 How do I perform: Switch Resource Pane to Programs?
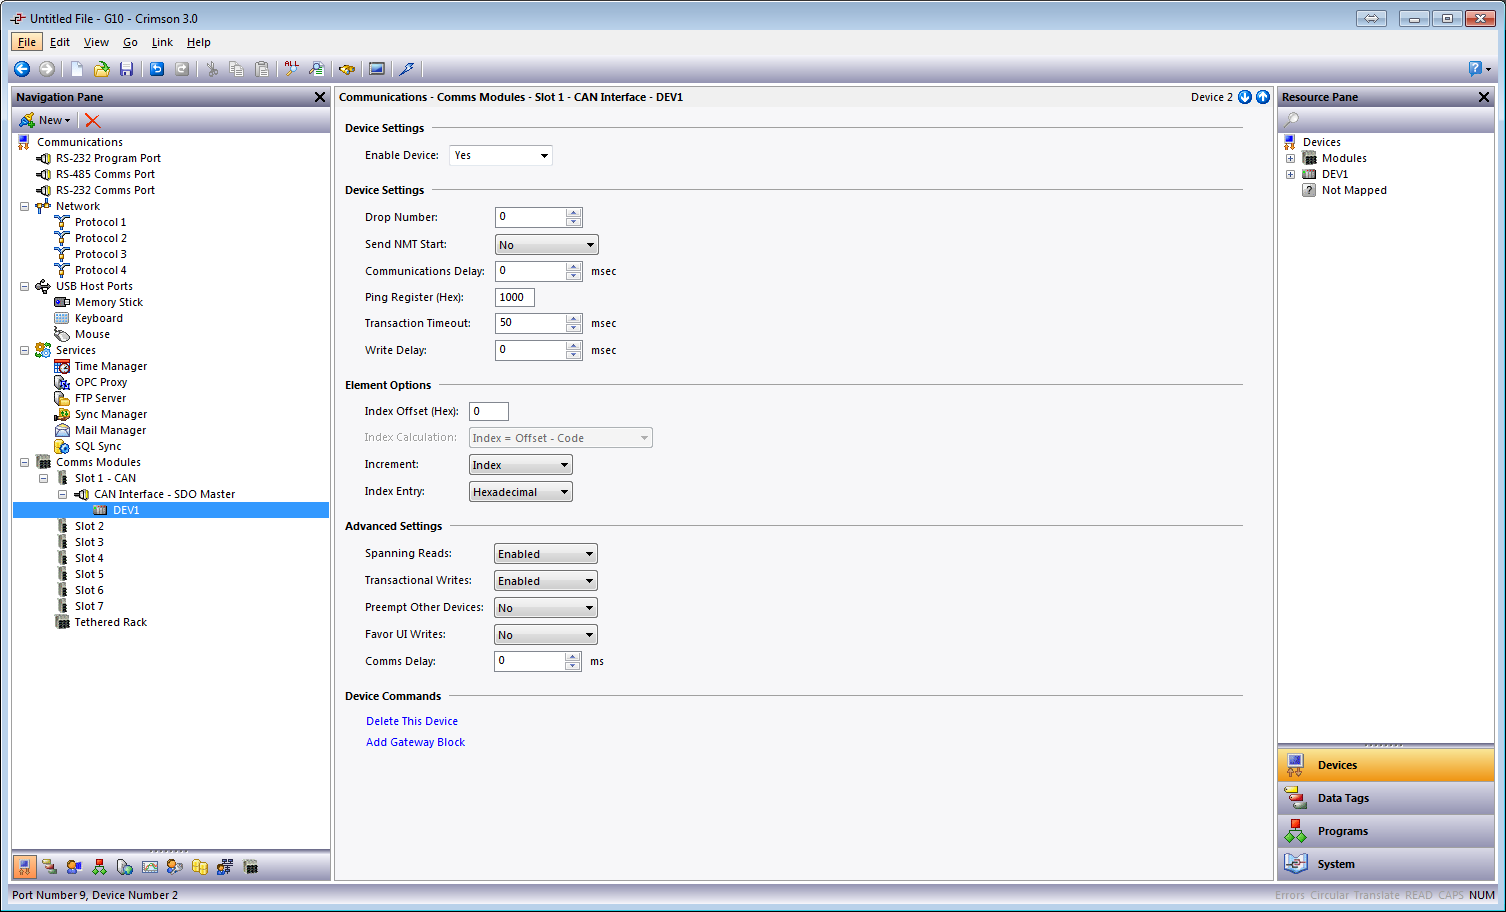click(1386, 831)
